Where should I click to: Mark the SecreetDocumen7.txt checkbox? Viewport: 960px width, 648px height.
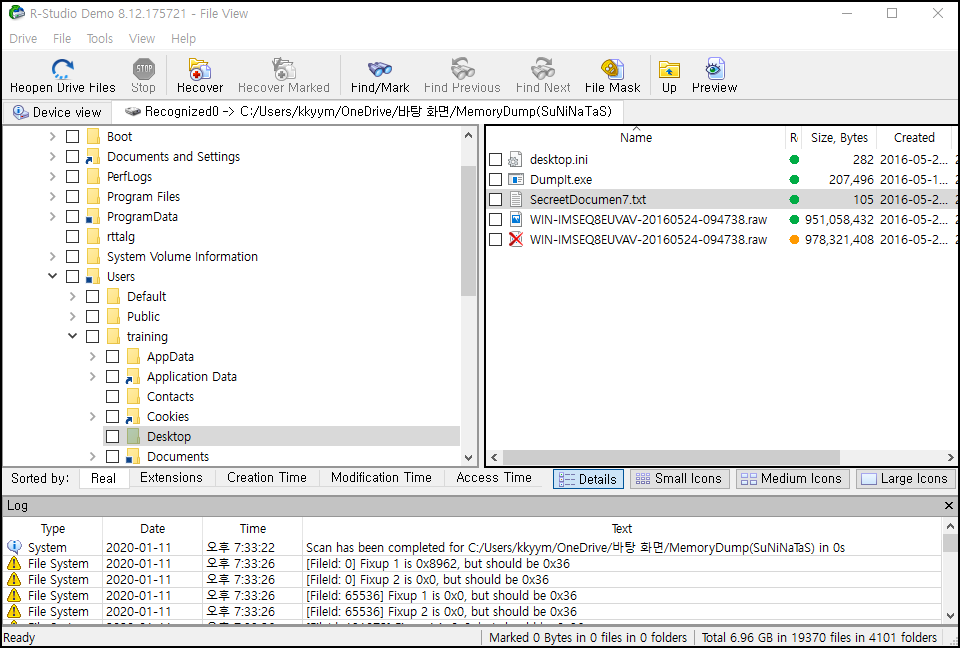(x=495, y=200)
